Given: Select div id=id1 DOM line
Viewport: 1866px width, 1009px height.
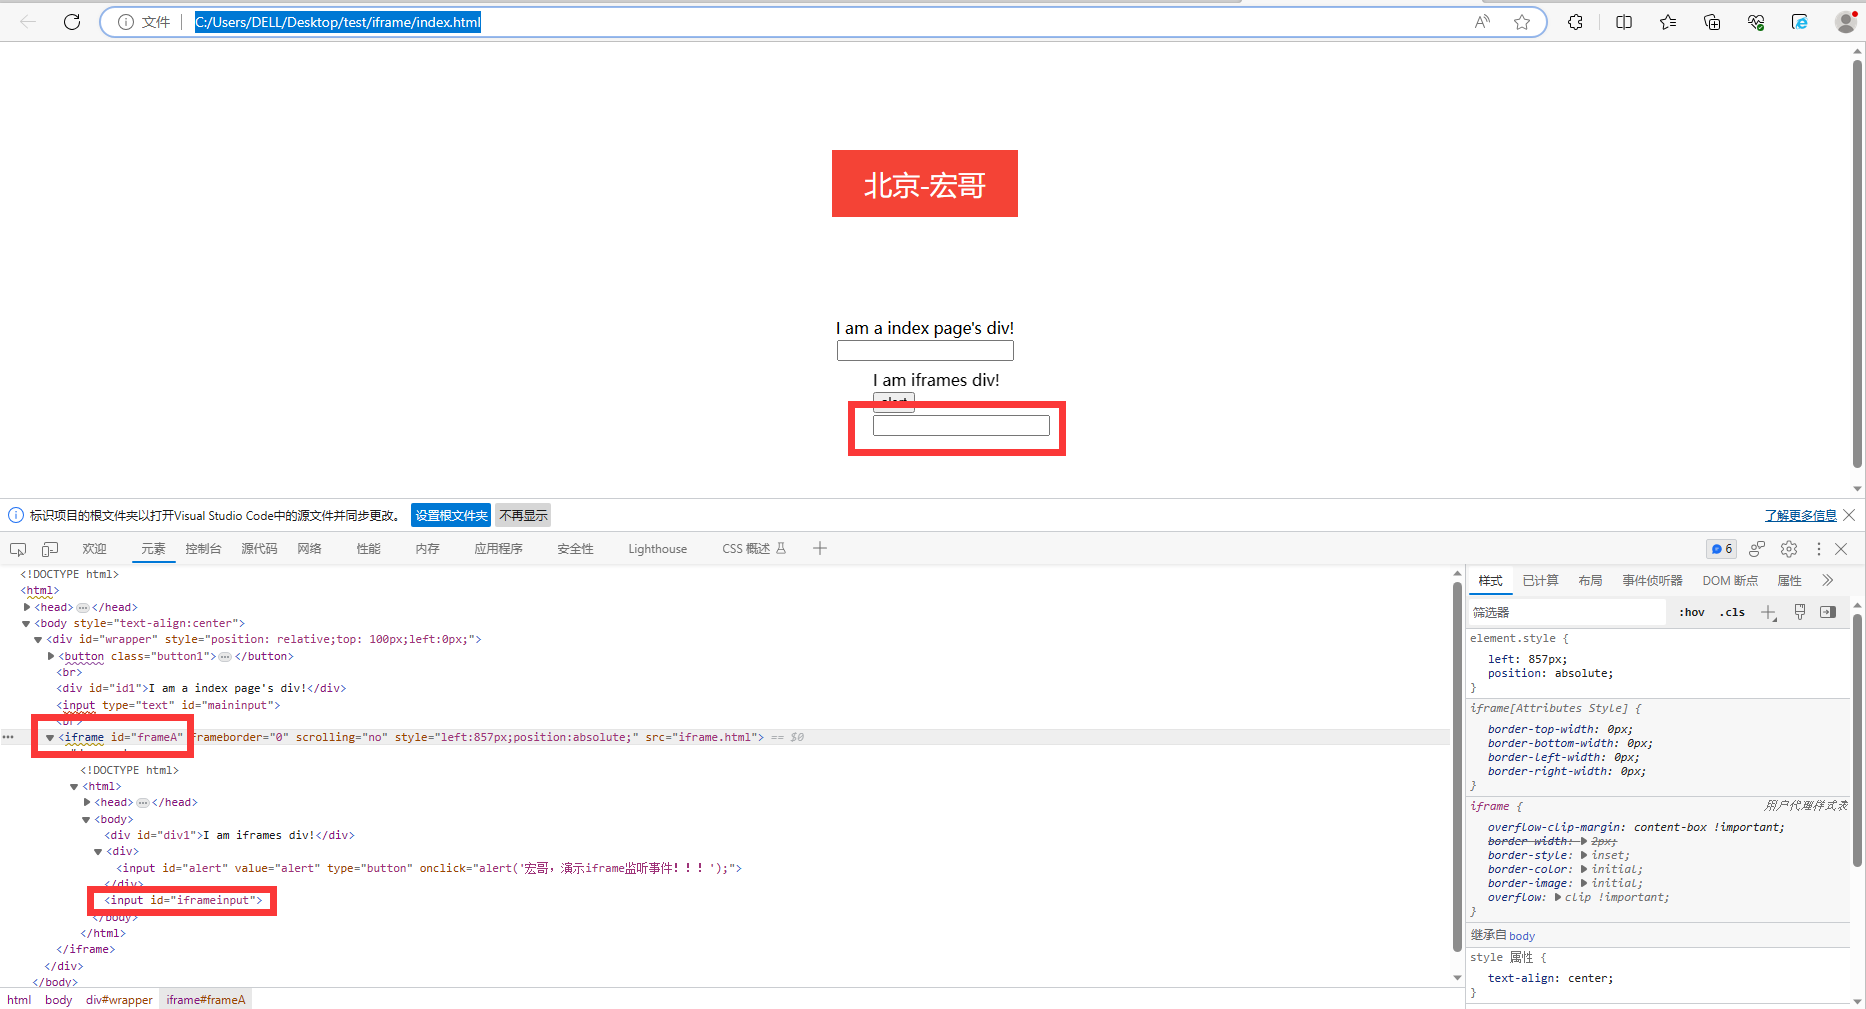Looking at the screenshot, I should [201, 688].
